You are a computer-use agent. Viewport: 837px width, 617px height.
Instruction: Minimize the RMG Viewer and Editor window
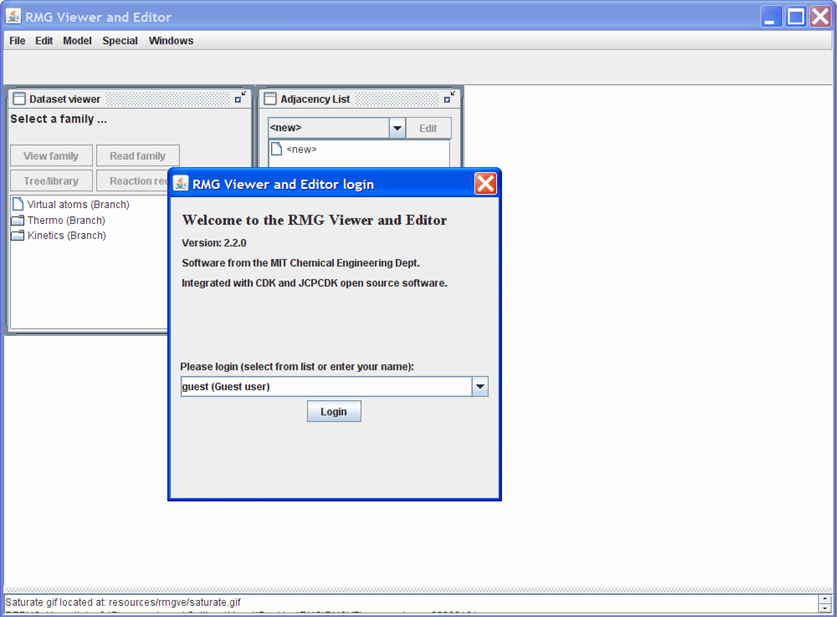[771, 17]
